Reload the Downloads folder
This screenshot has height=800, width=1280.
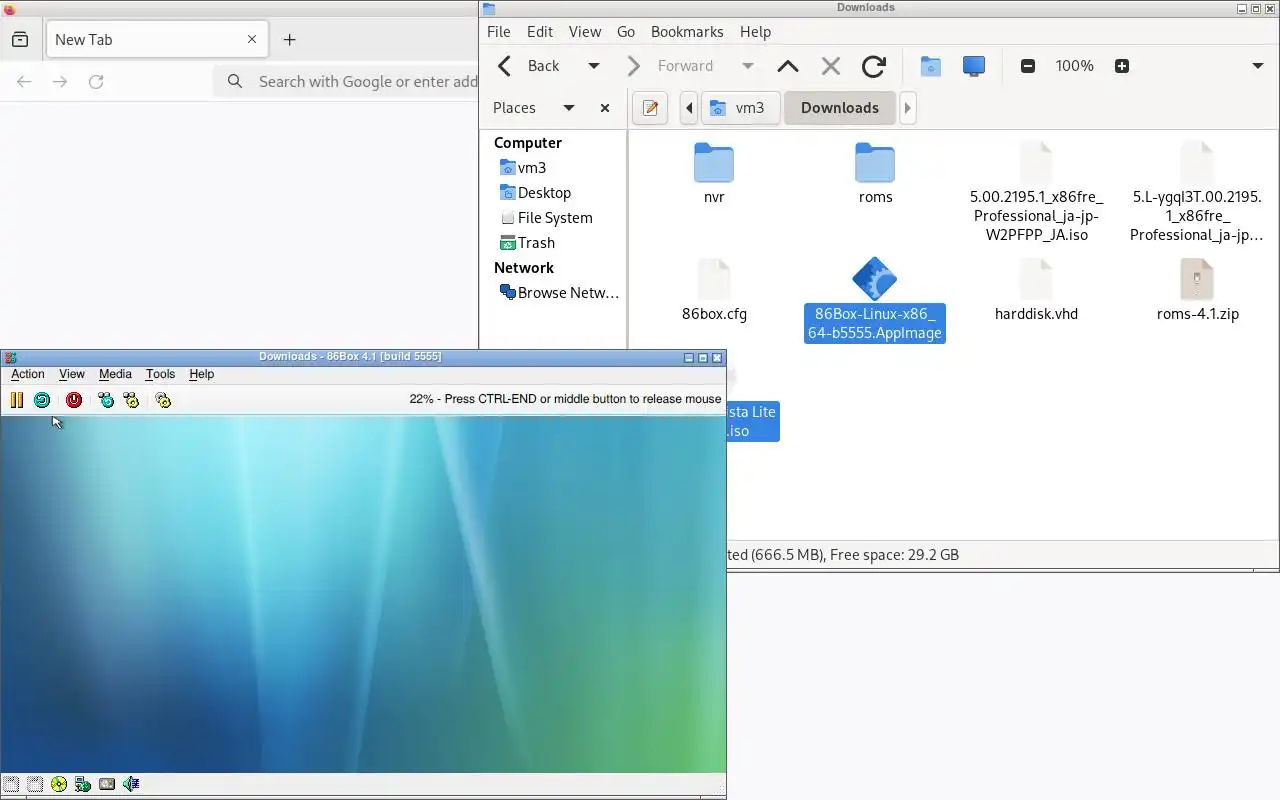pyautogui.click(x=874, y=66)
